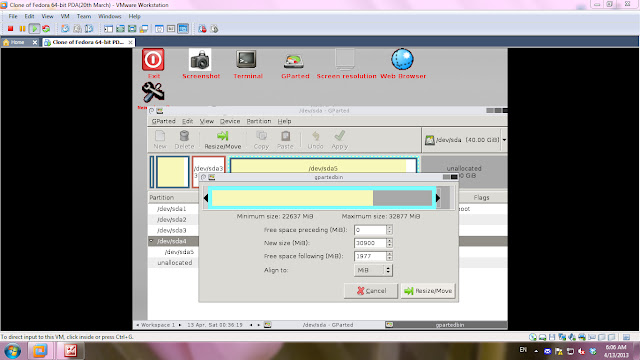Open the GParted menu in GParted
The height and width of the screenshot is (360, 640).
click(163, 121)
